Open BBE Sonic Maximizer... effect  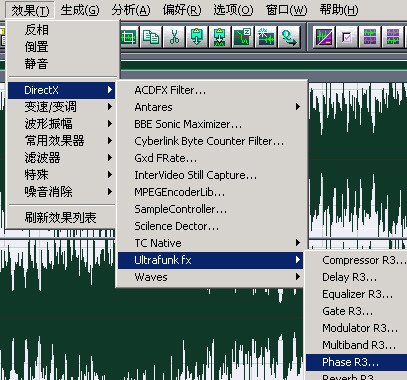(x=211, y=124)
